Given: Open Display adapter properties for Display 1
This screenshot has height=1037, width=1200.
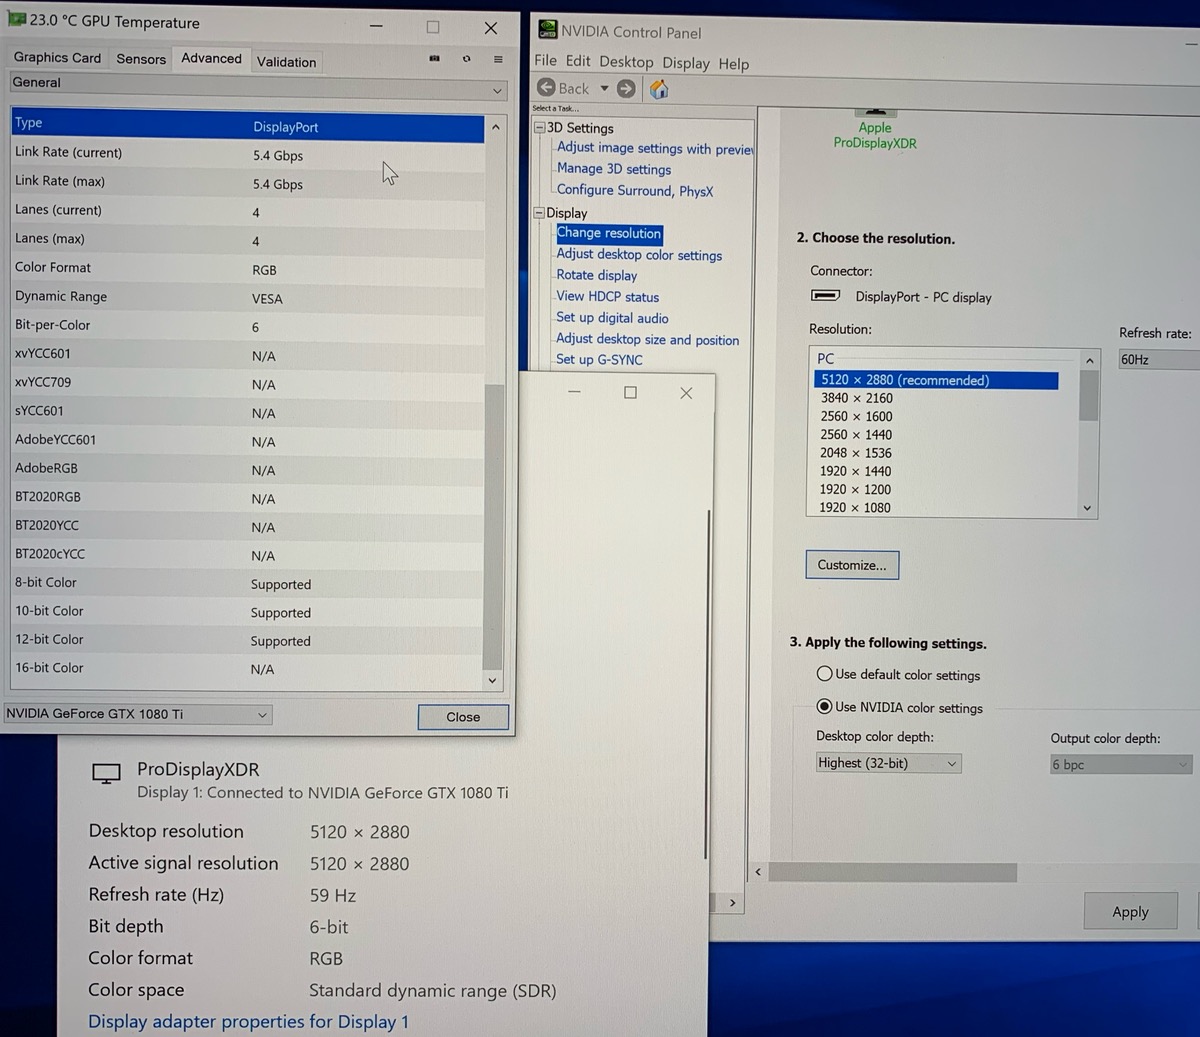Looking at the screenshot, I should click(248, 1022).
